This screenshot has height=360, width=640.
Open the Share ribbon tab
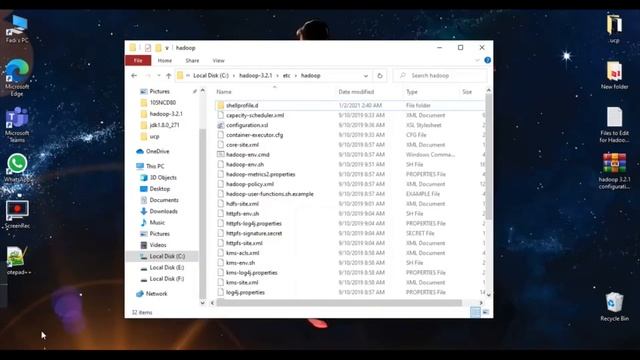192,61
